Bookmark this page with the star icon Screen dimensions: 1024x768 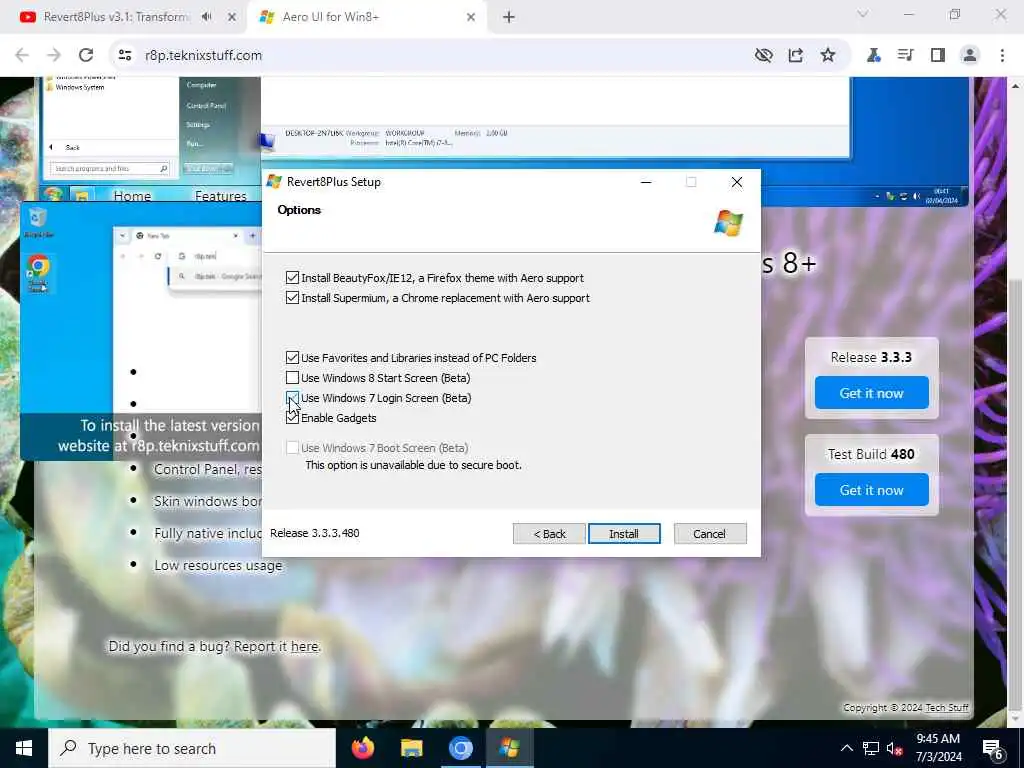click(x=827, y=56)
